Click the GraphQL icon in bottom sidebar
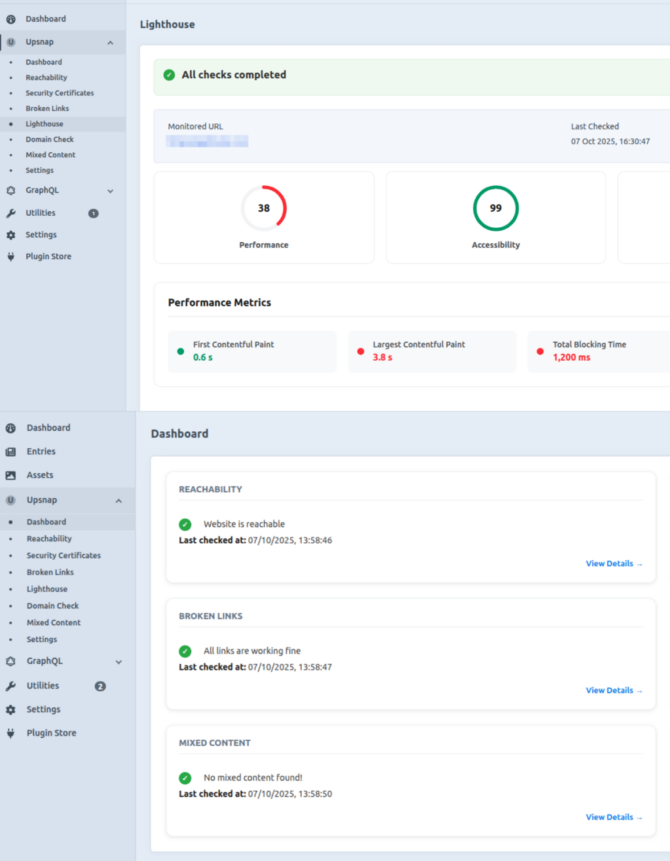The height and width of the screenshot is (861, 670). point(11,661)
